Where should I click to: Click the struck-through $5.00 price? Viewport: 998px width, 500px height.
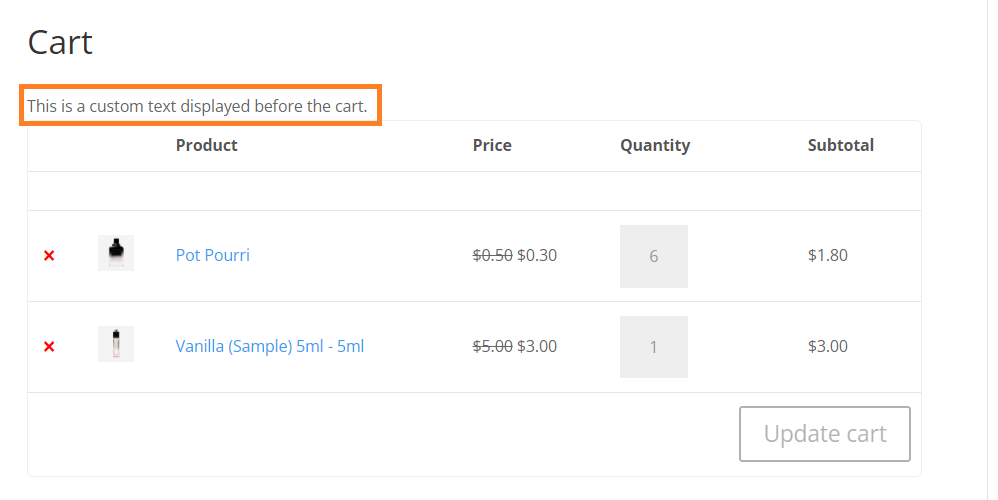[x=493, y=346]
